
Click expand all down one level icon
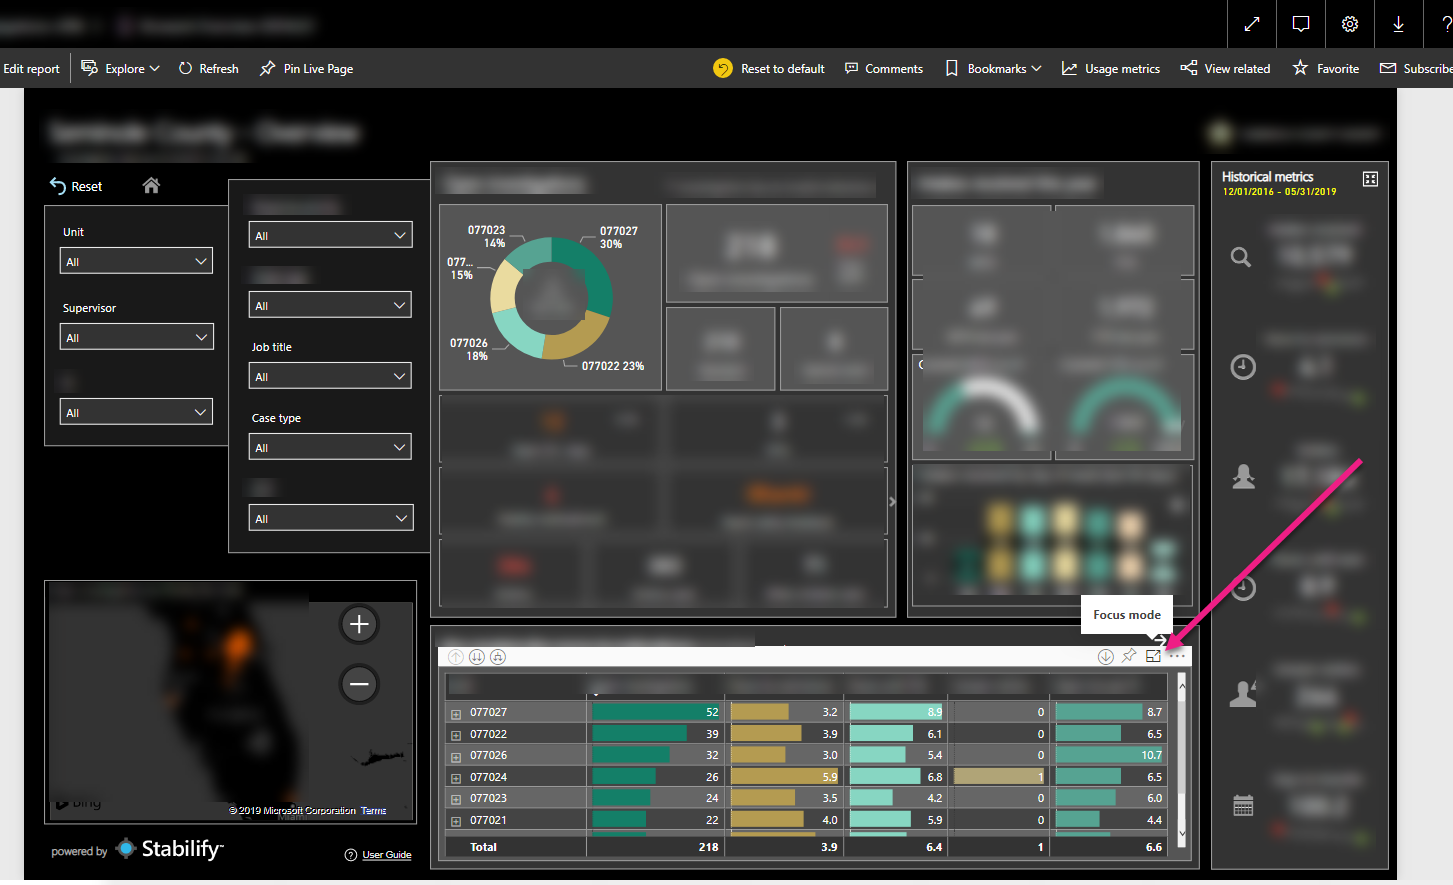(x=498, y=657)
